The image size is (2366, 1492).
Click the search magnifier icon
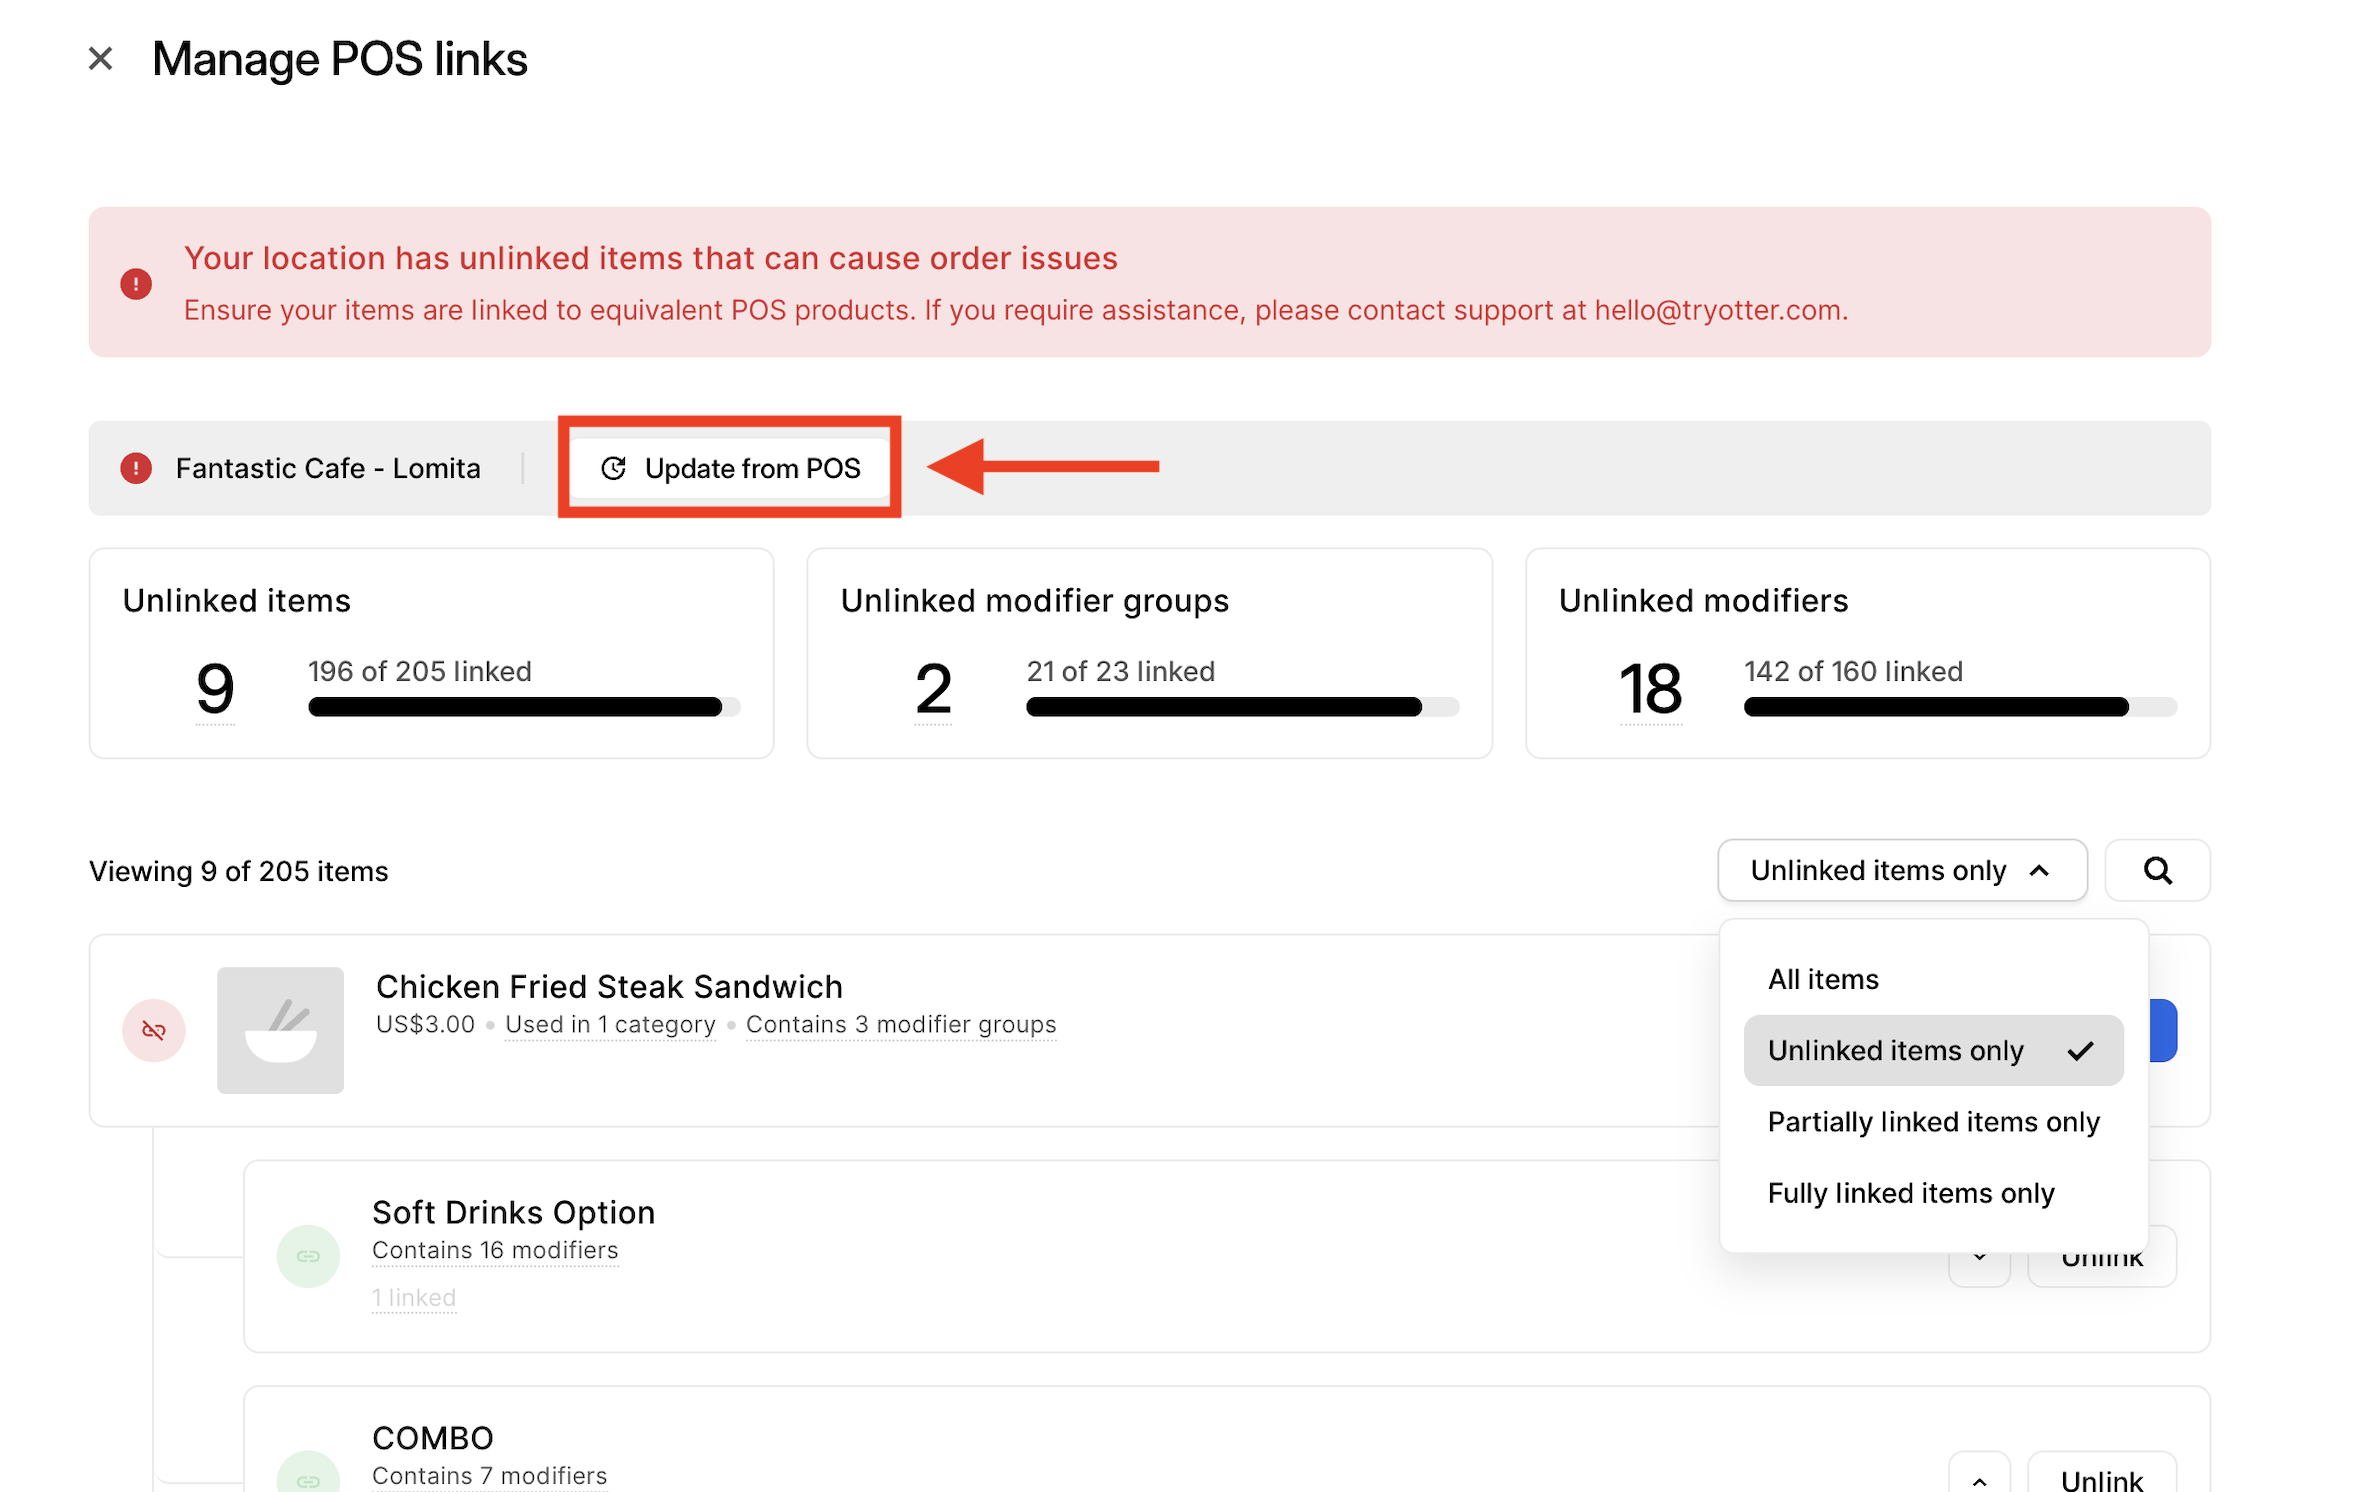2157,871
